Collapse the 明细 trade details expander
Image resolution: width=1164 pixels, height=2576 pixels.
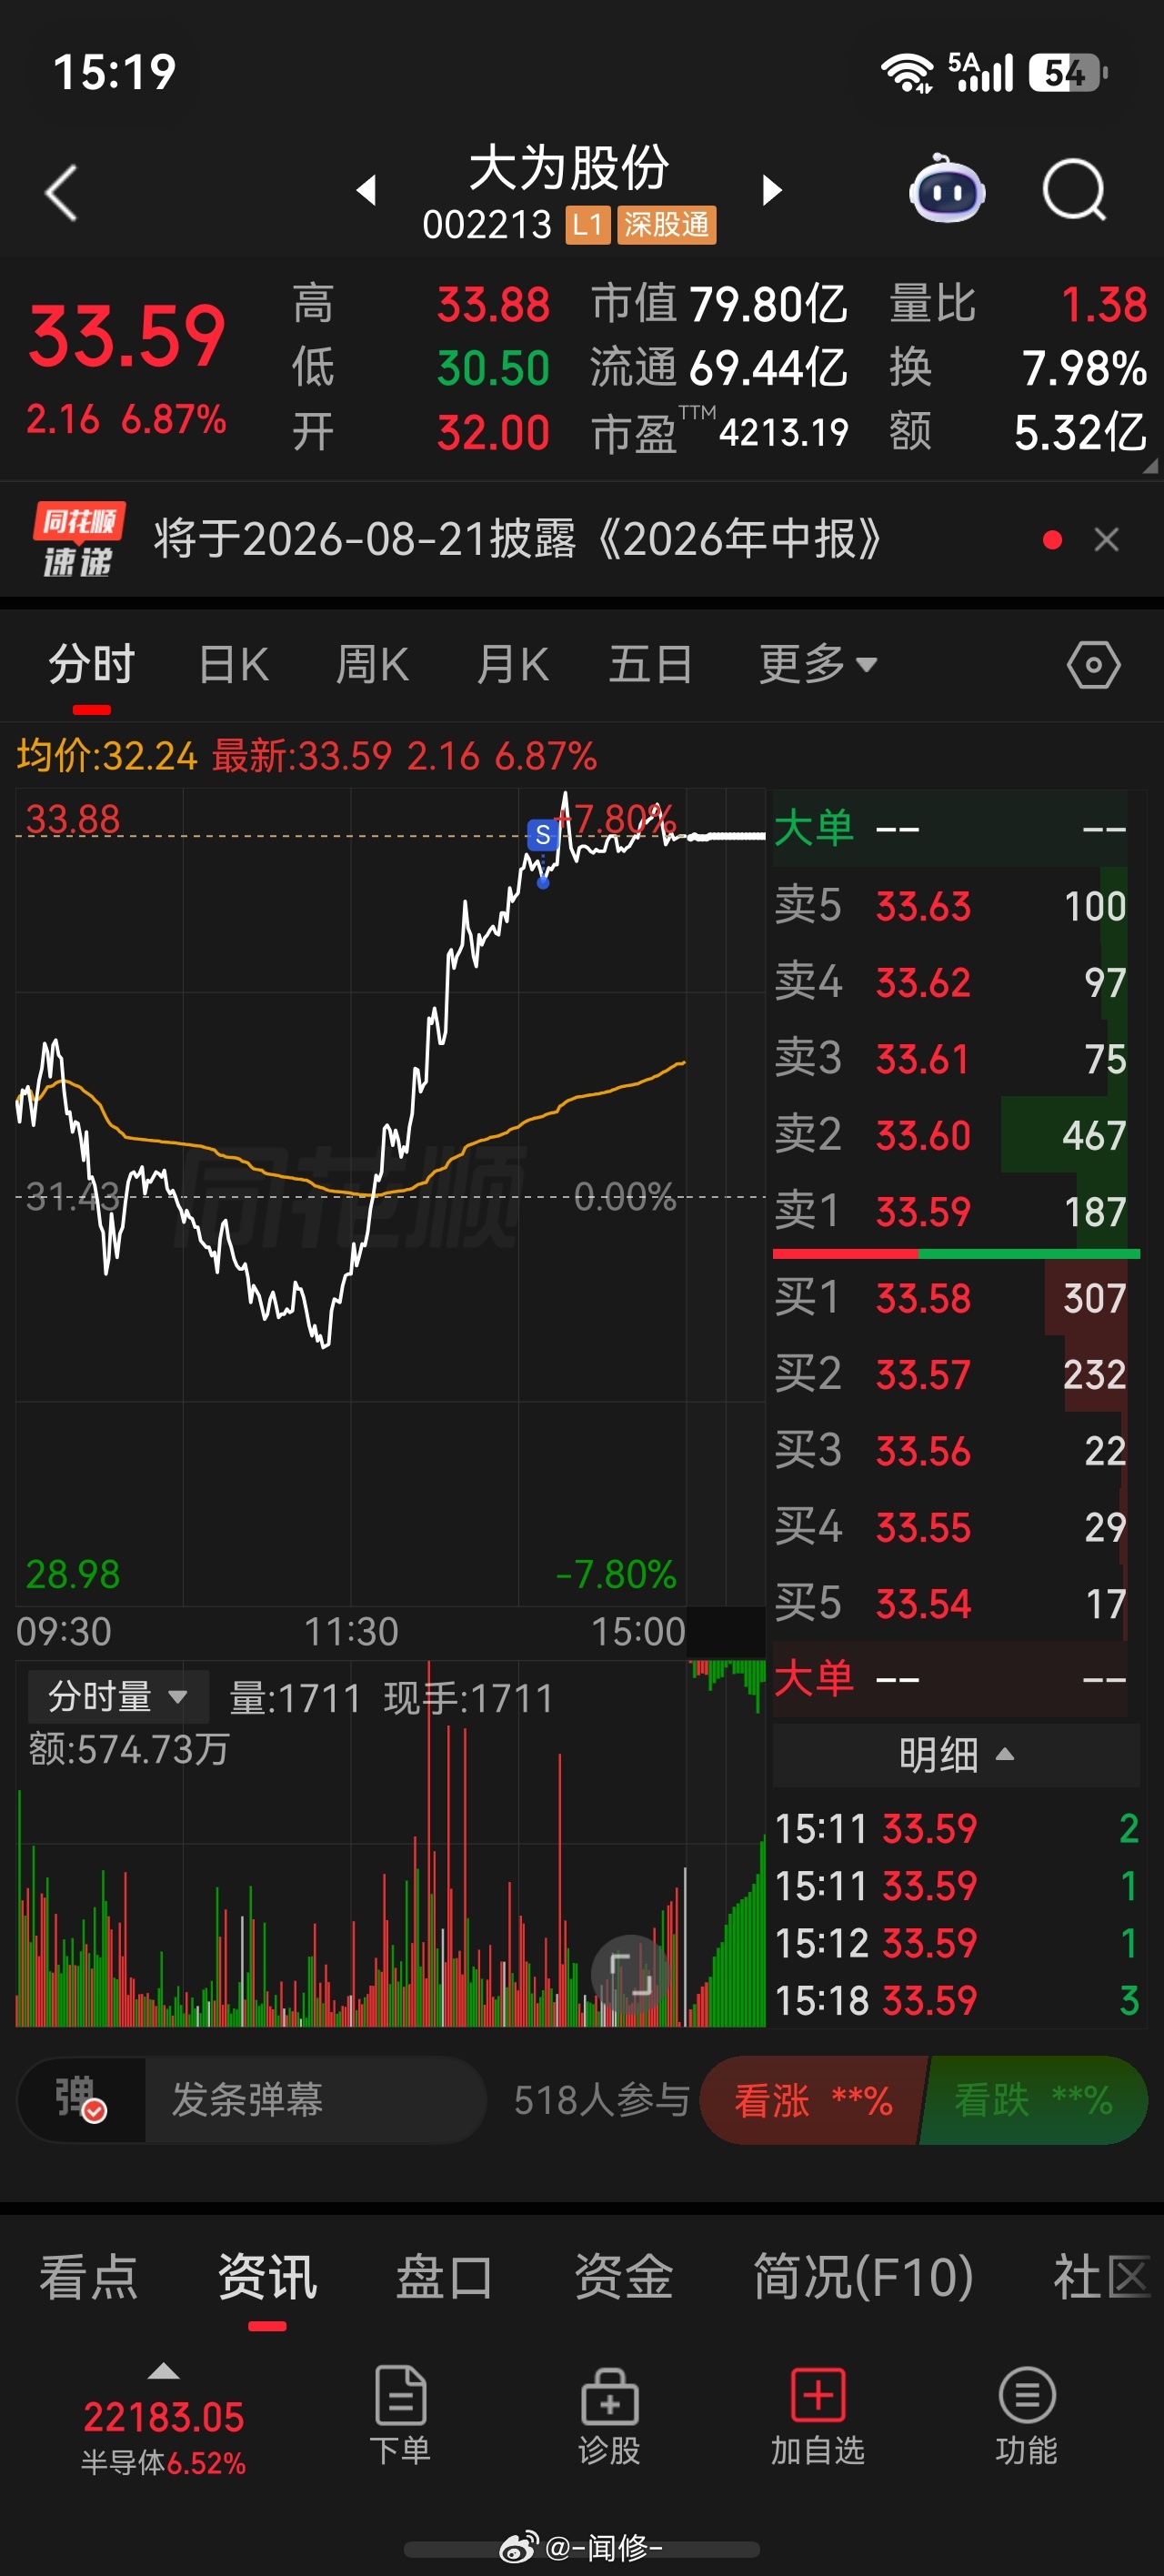[x=956, y=1755]
